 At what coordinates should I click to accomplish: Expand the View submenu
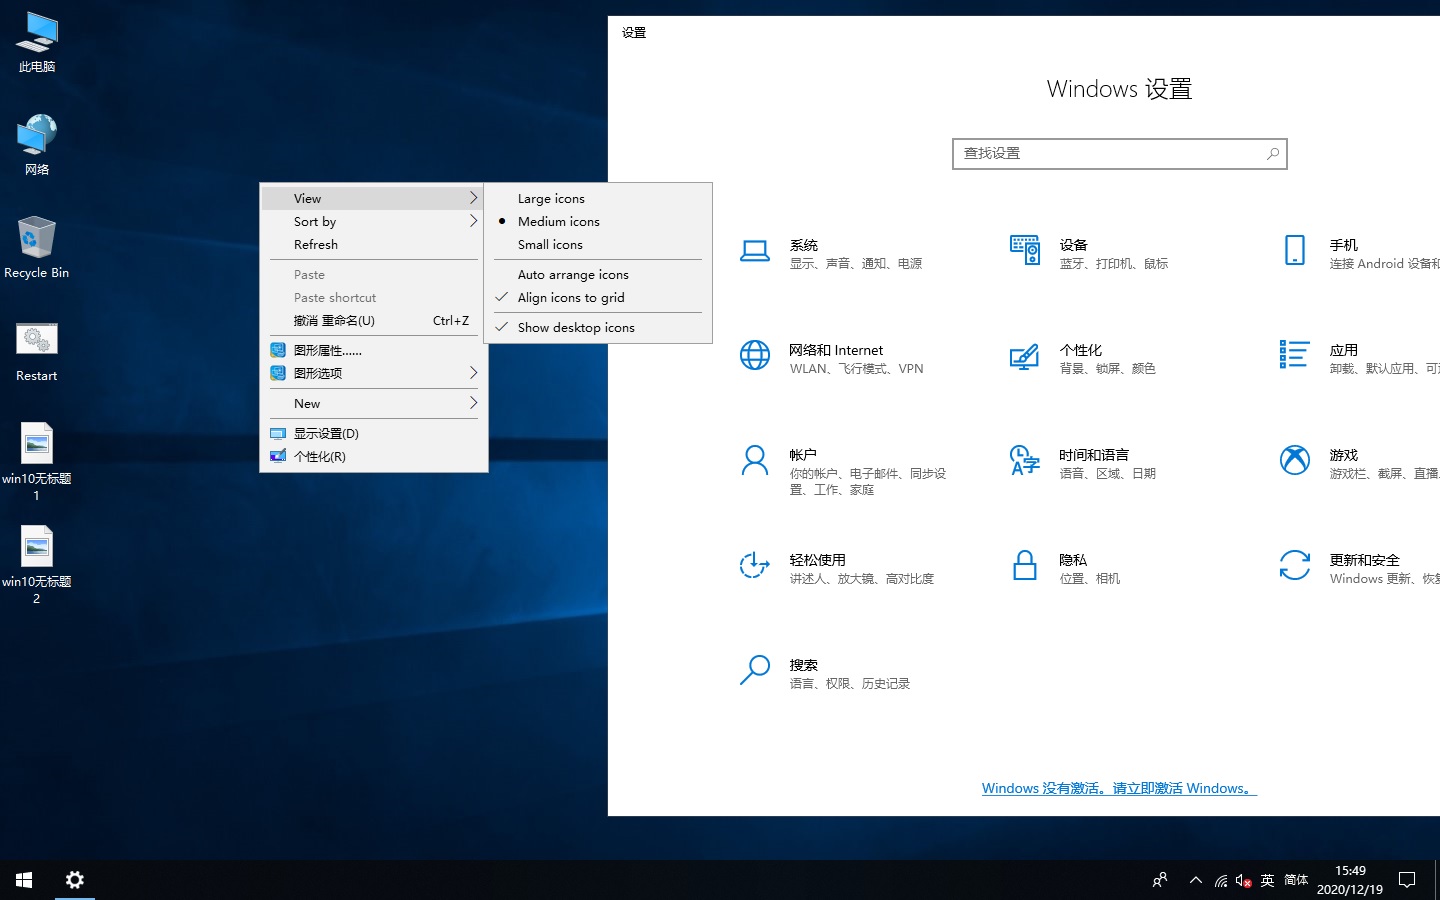(x=373, y=198)
